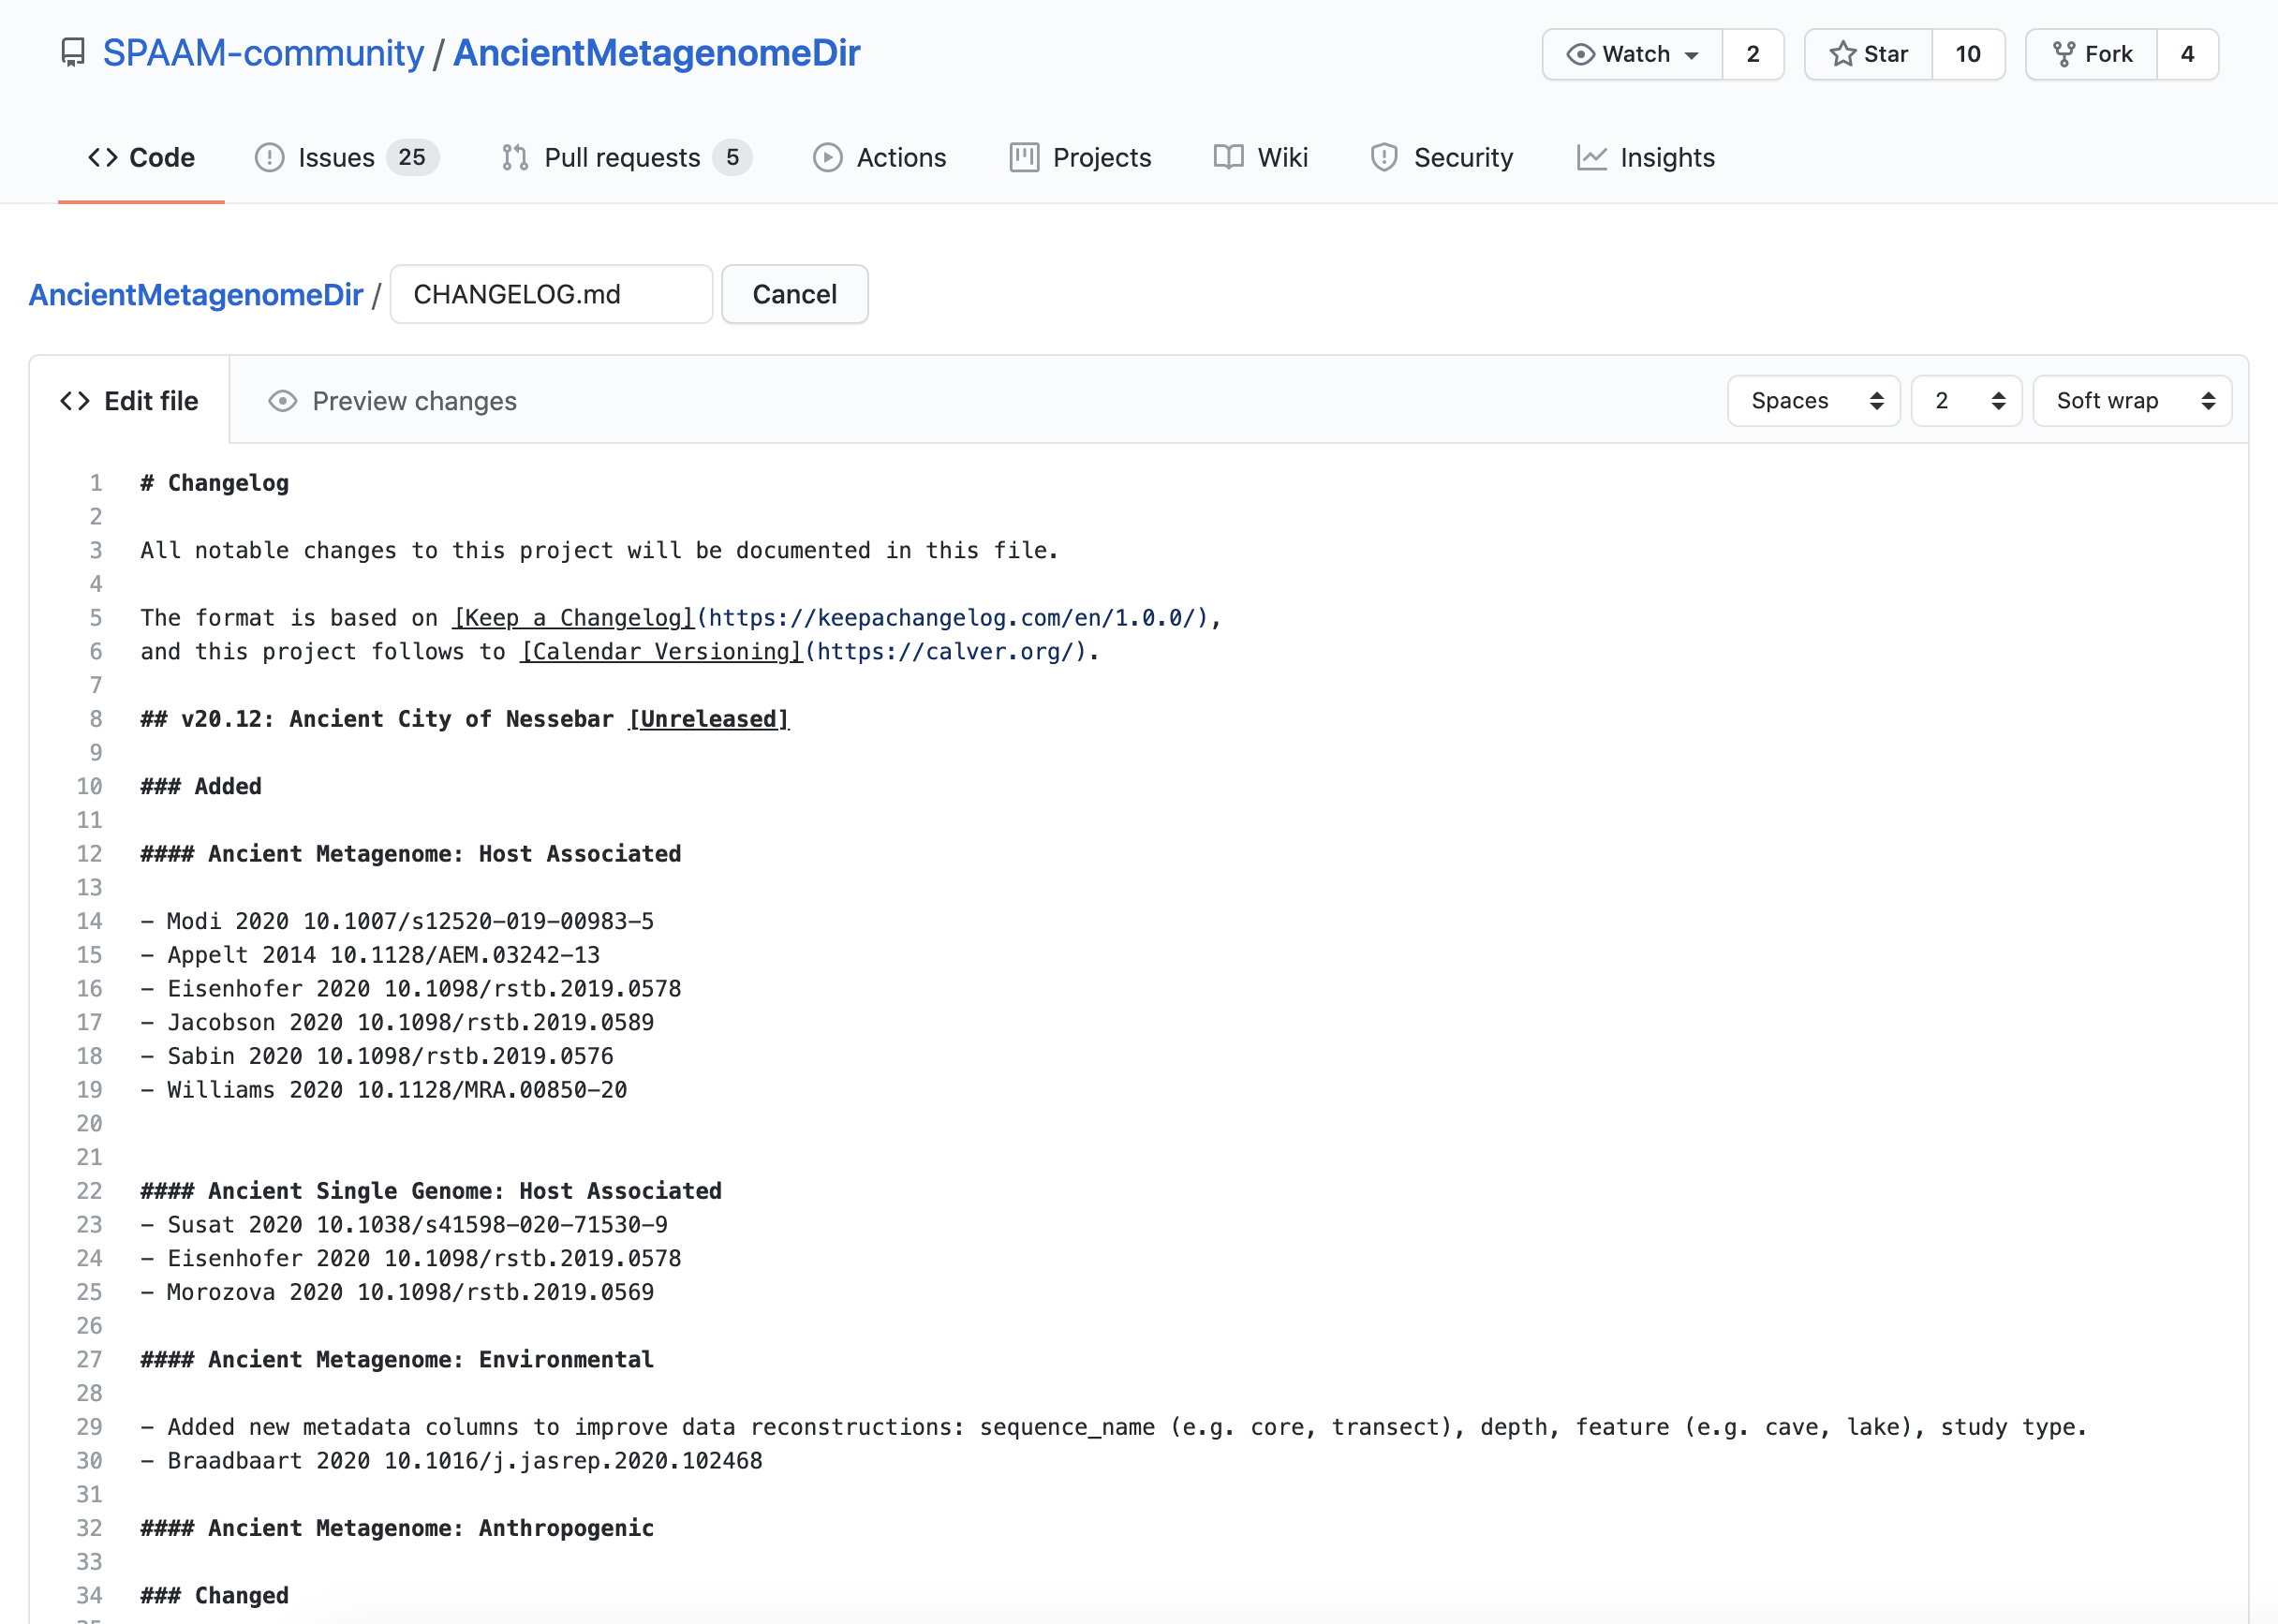Click the Preview changes eye icon
Screen dimensions: 2278x1624
[283, 401]
